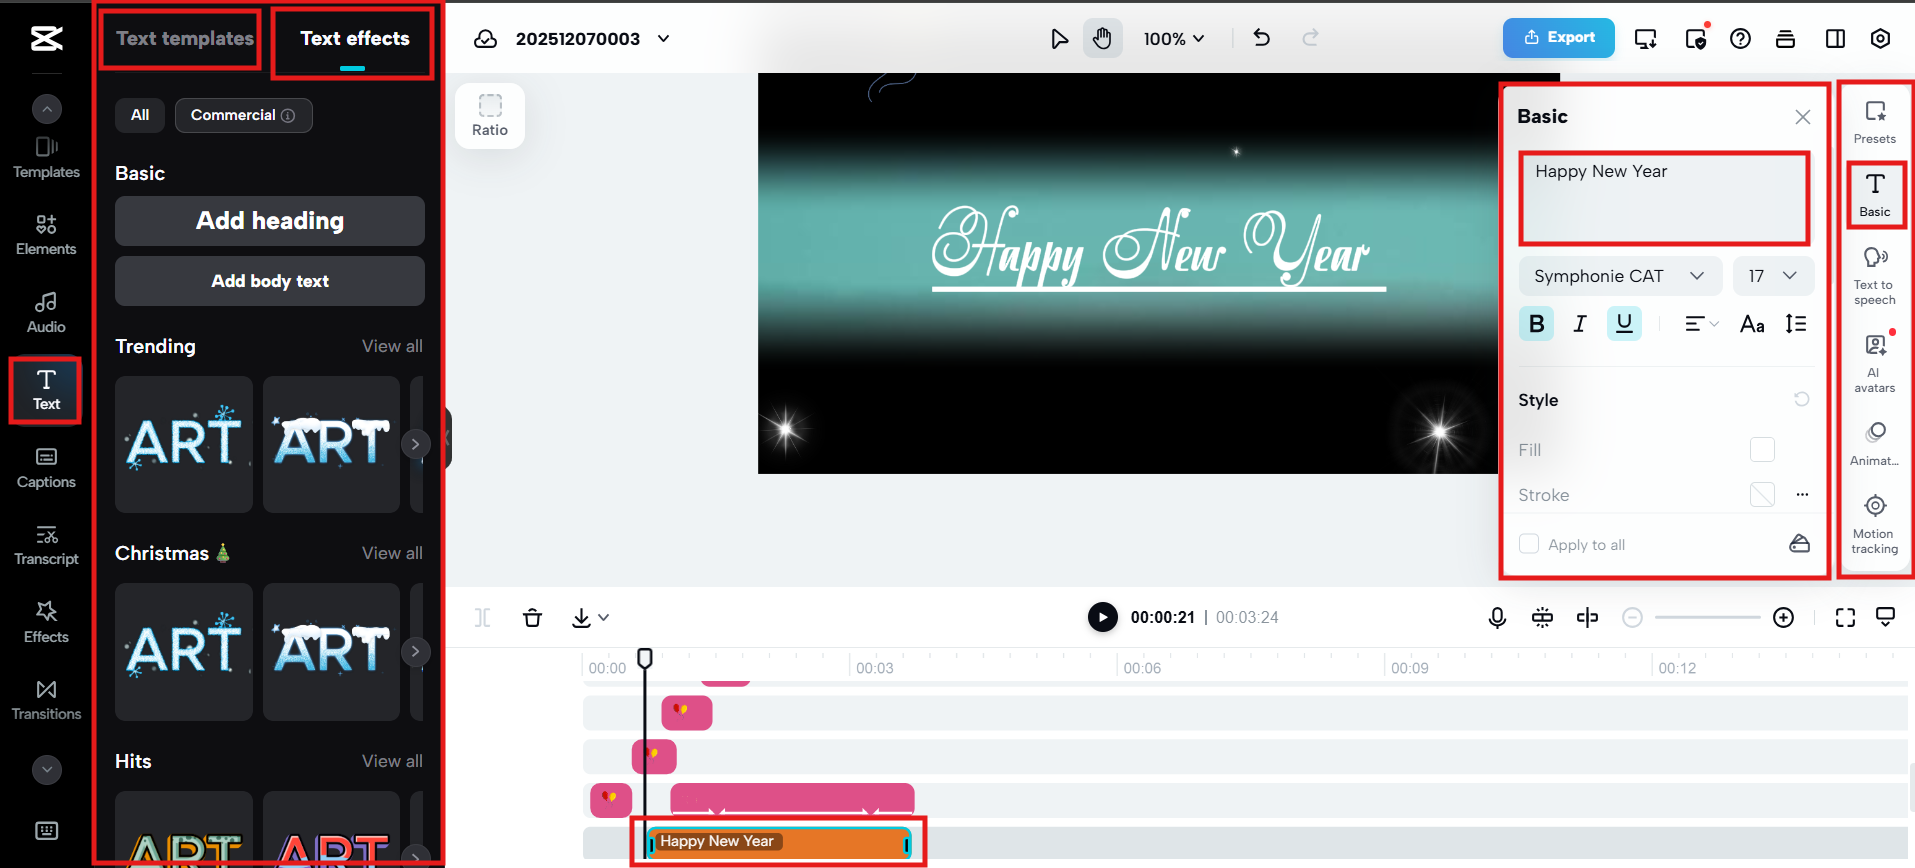This screenshot has height=868, width=1915.
Task: Select the pointer select tool
Action: pyautogui.click(x=1059, y=39)
